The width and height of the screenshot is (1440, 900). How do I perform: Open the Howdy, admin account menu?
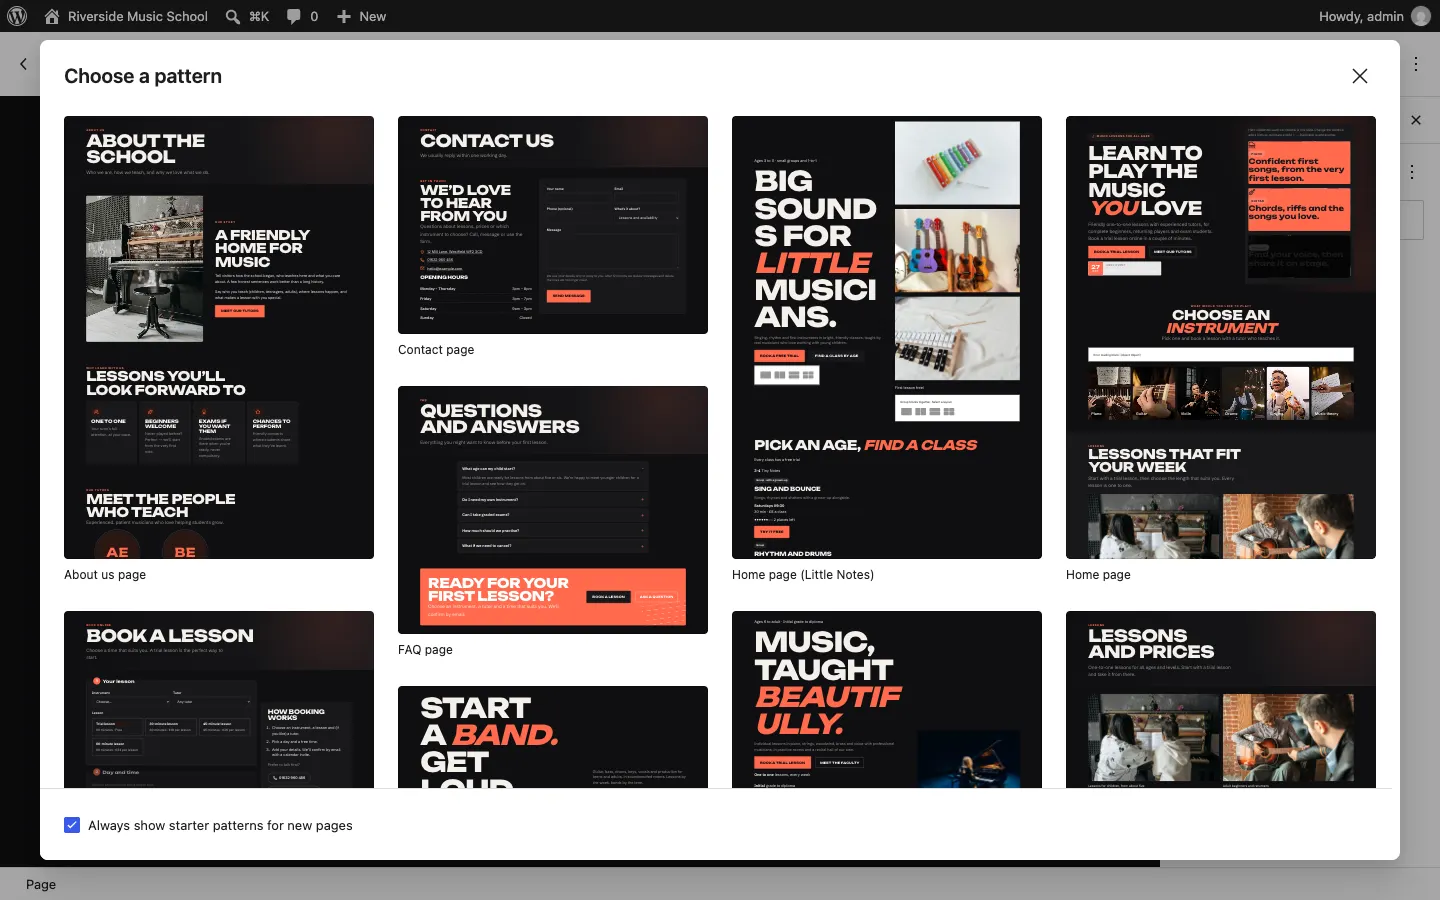1374,16
